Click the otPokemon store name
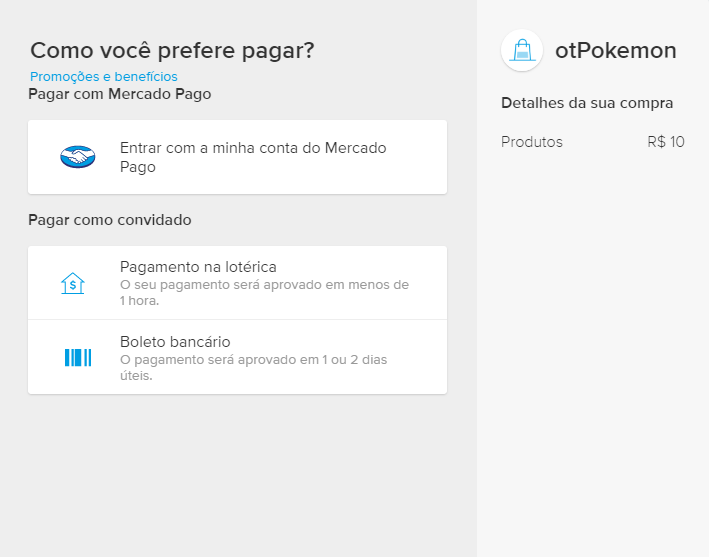 (615, 50)
